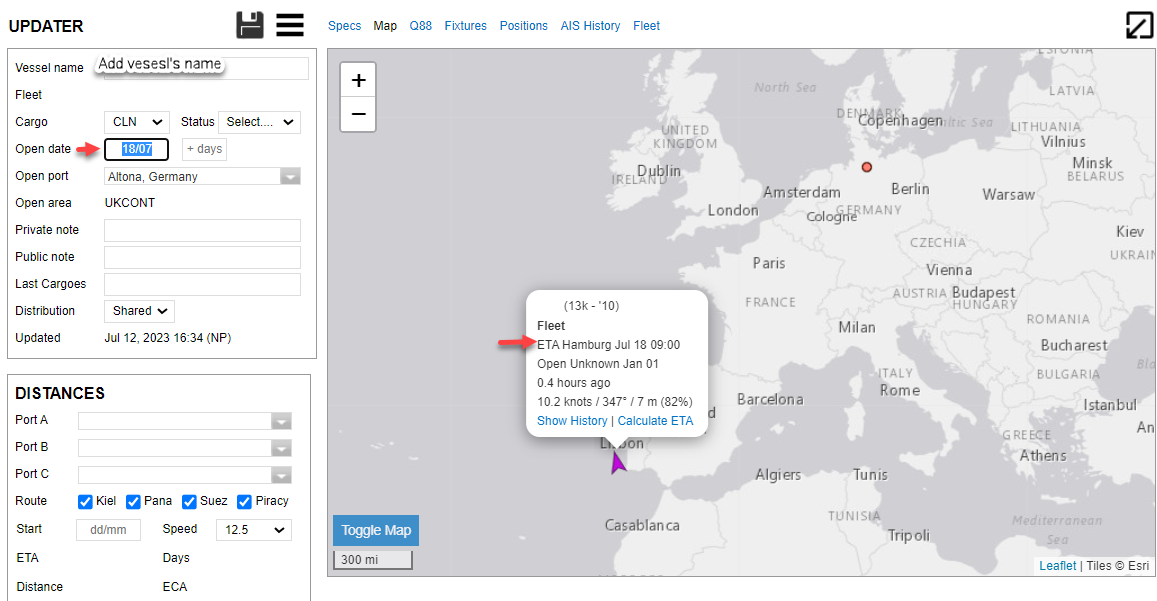Expand the Status select dropdown
The image size is (1157, 601).
click(x=259, y=122)
